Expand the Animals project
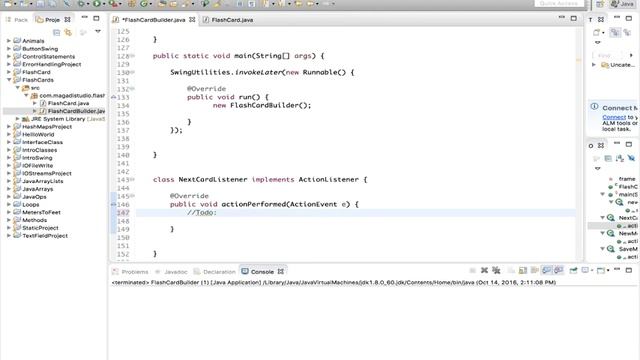640x360 pixels. (x=9, y=41)
